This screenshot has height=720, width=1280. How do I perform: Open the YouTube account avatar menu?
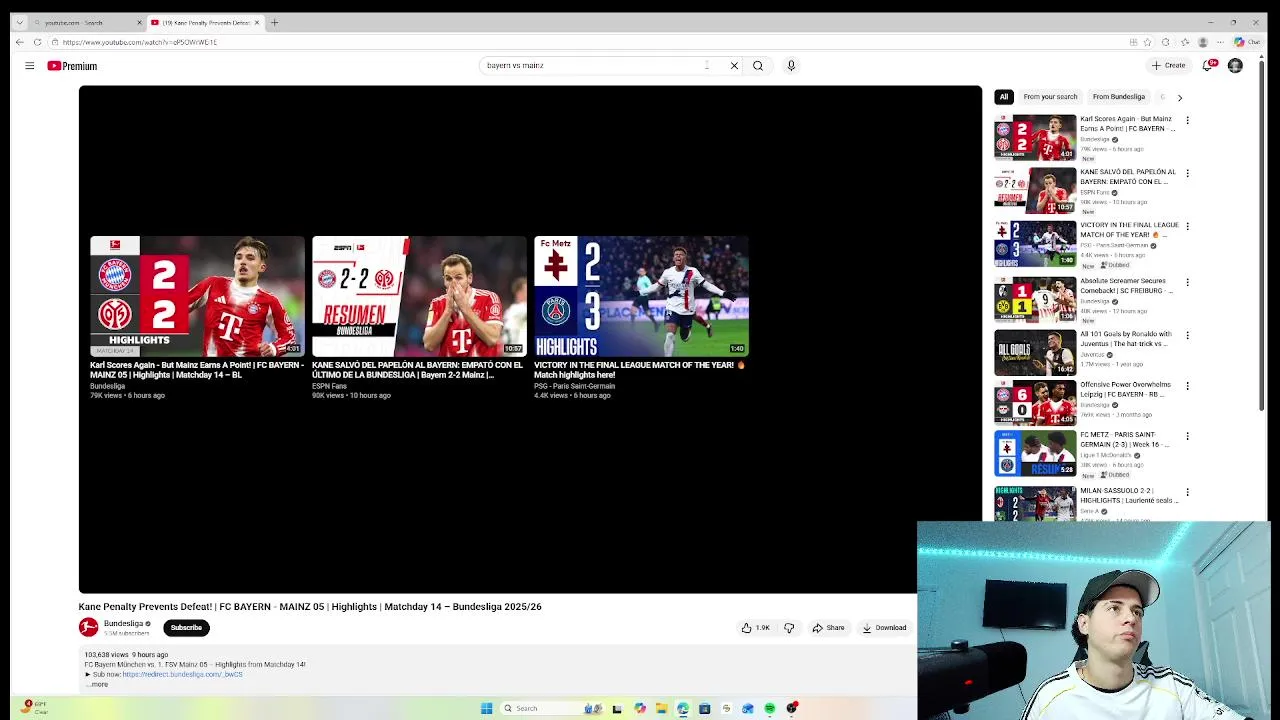(x=1235, y=66)
